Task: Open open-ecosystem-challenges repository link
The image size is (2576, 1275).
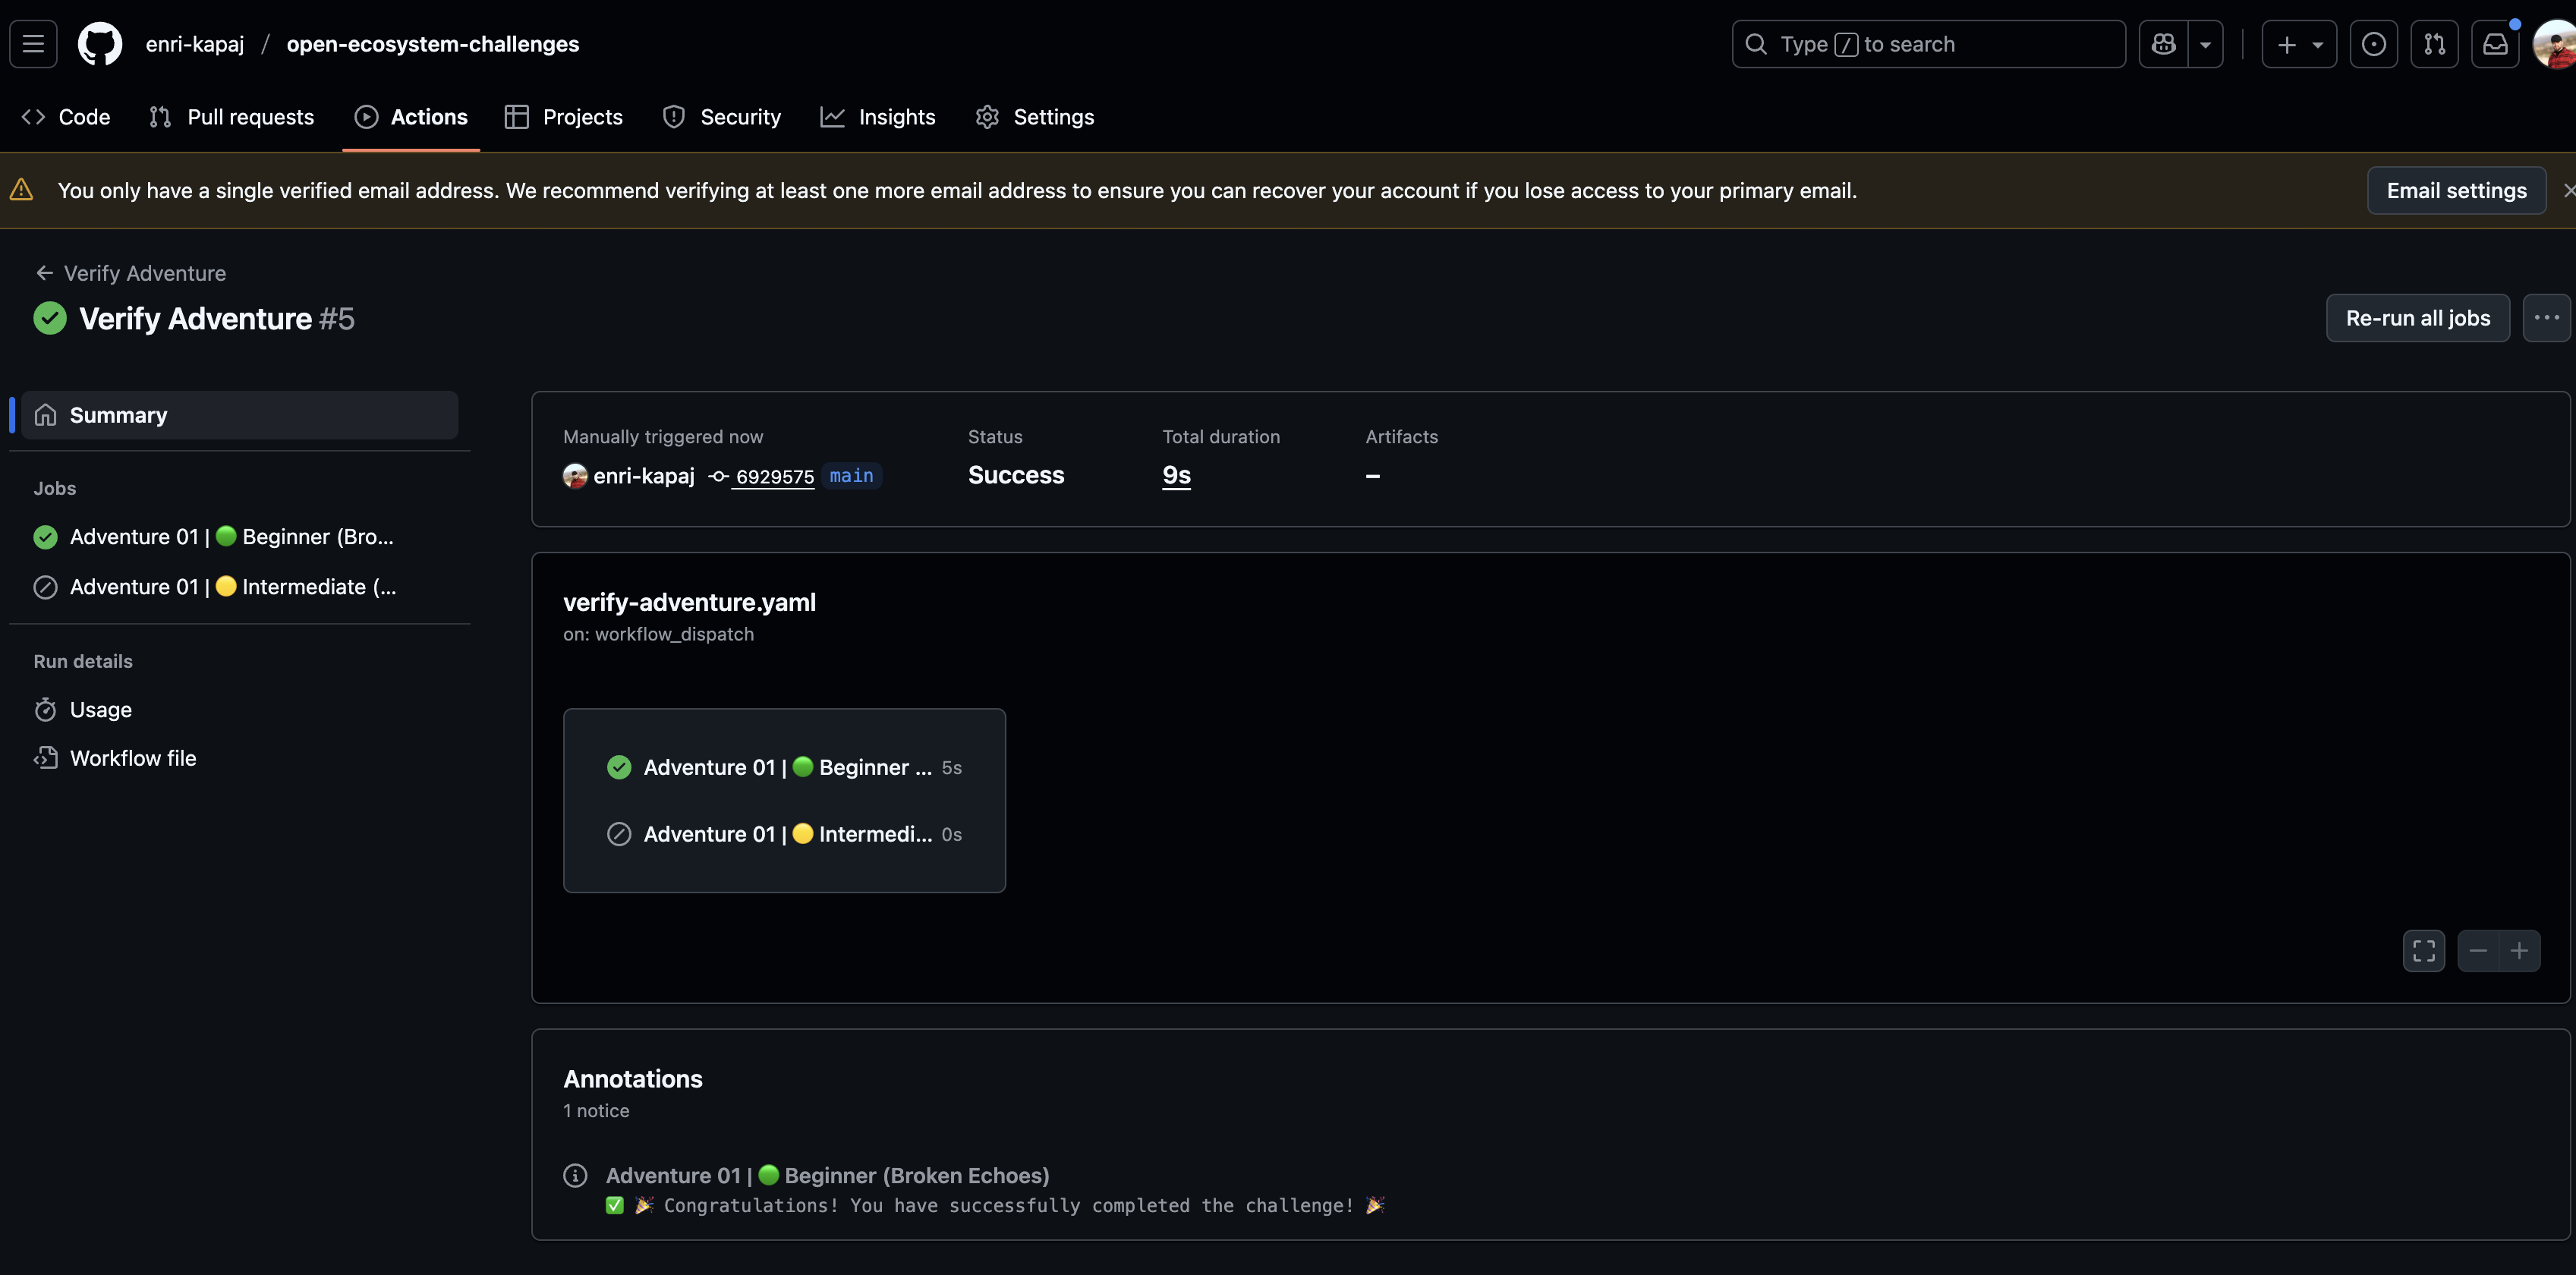Action: (x=432, y=44)
